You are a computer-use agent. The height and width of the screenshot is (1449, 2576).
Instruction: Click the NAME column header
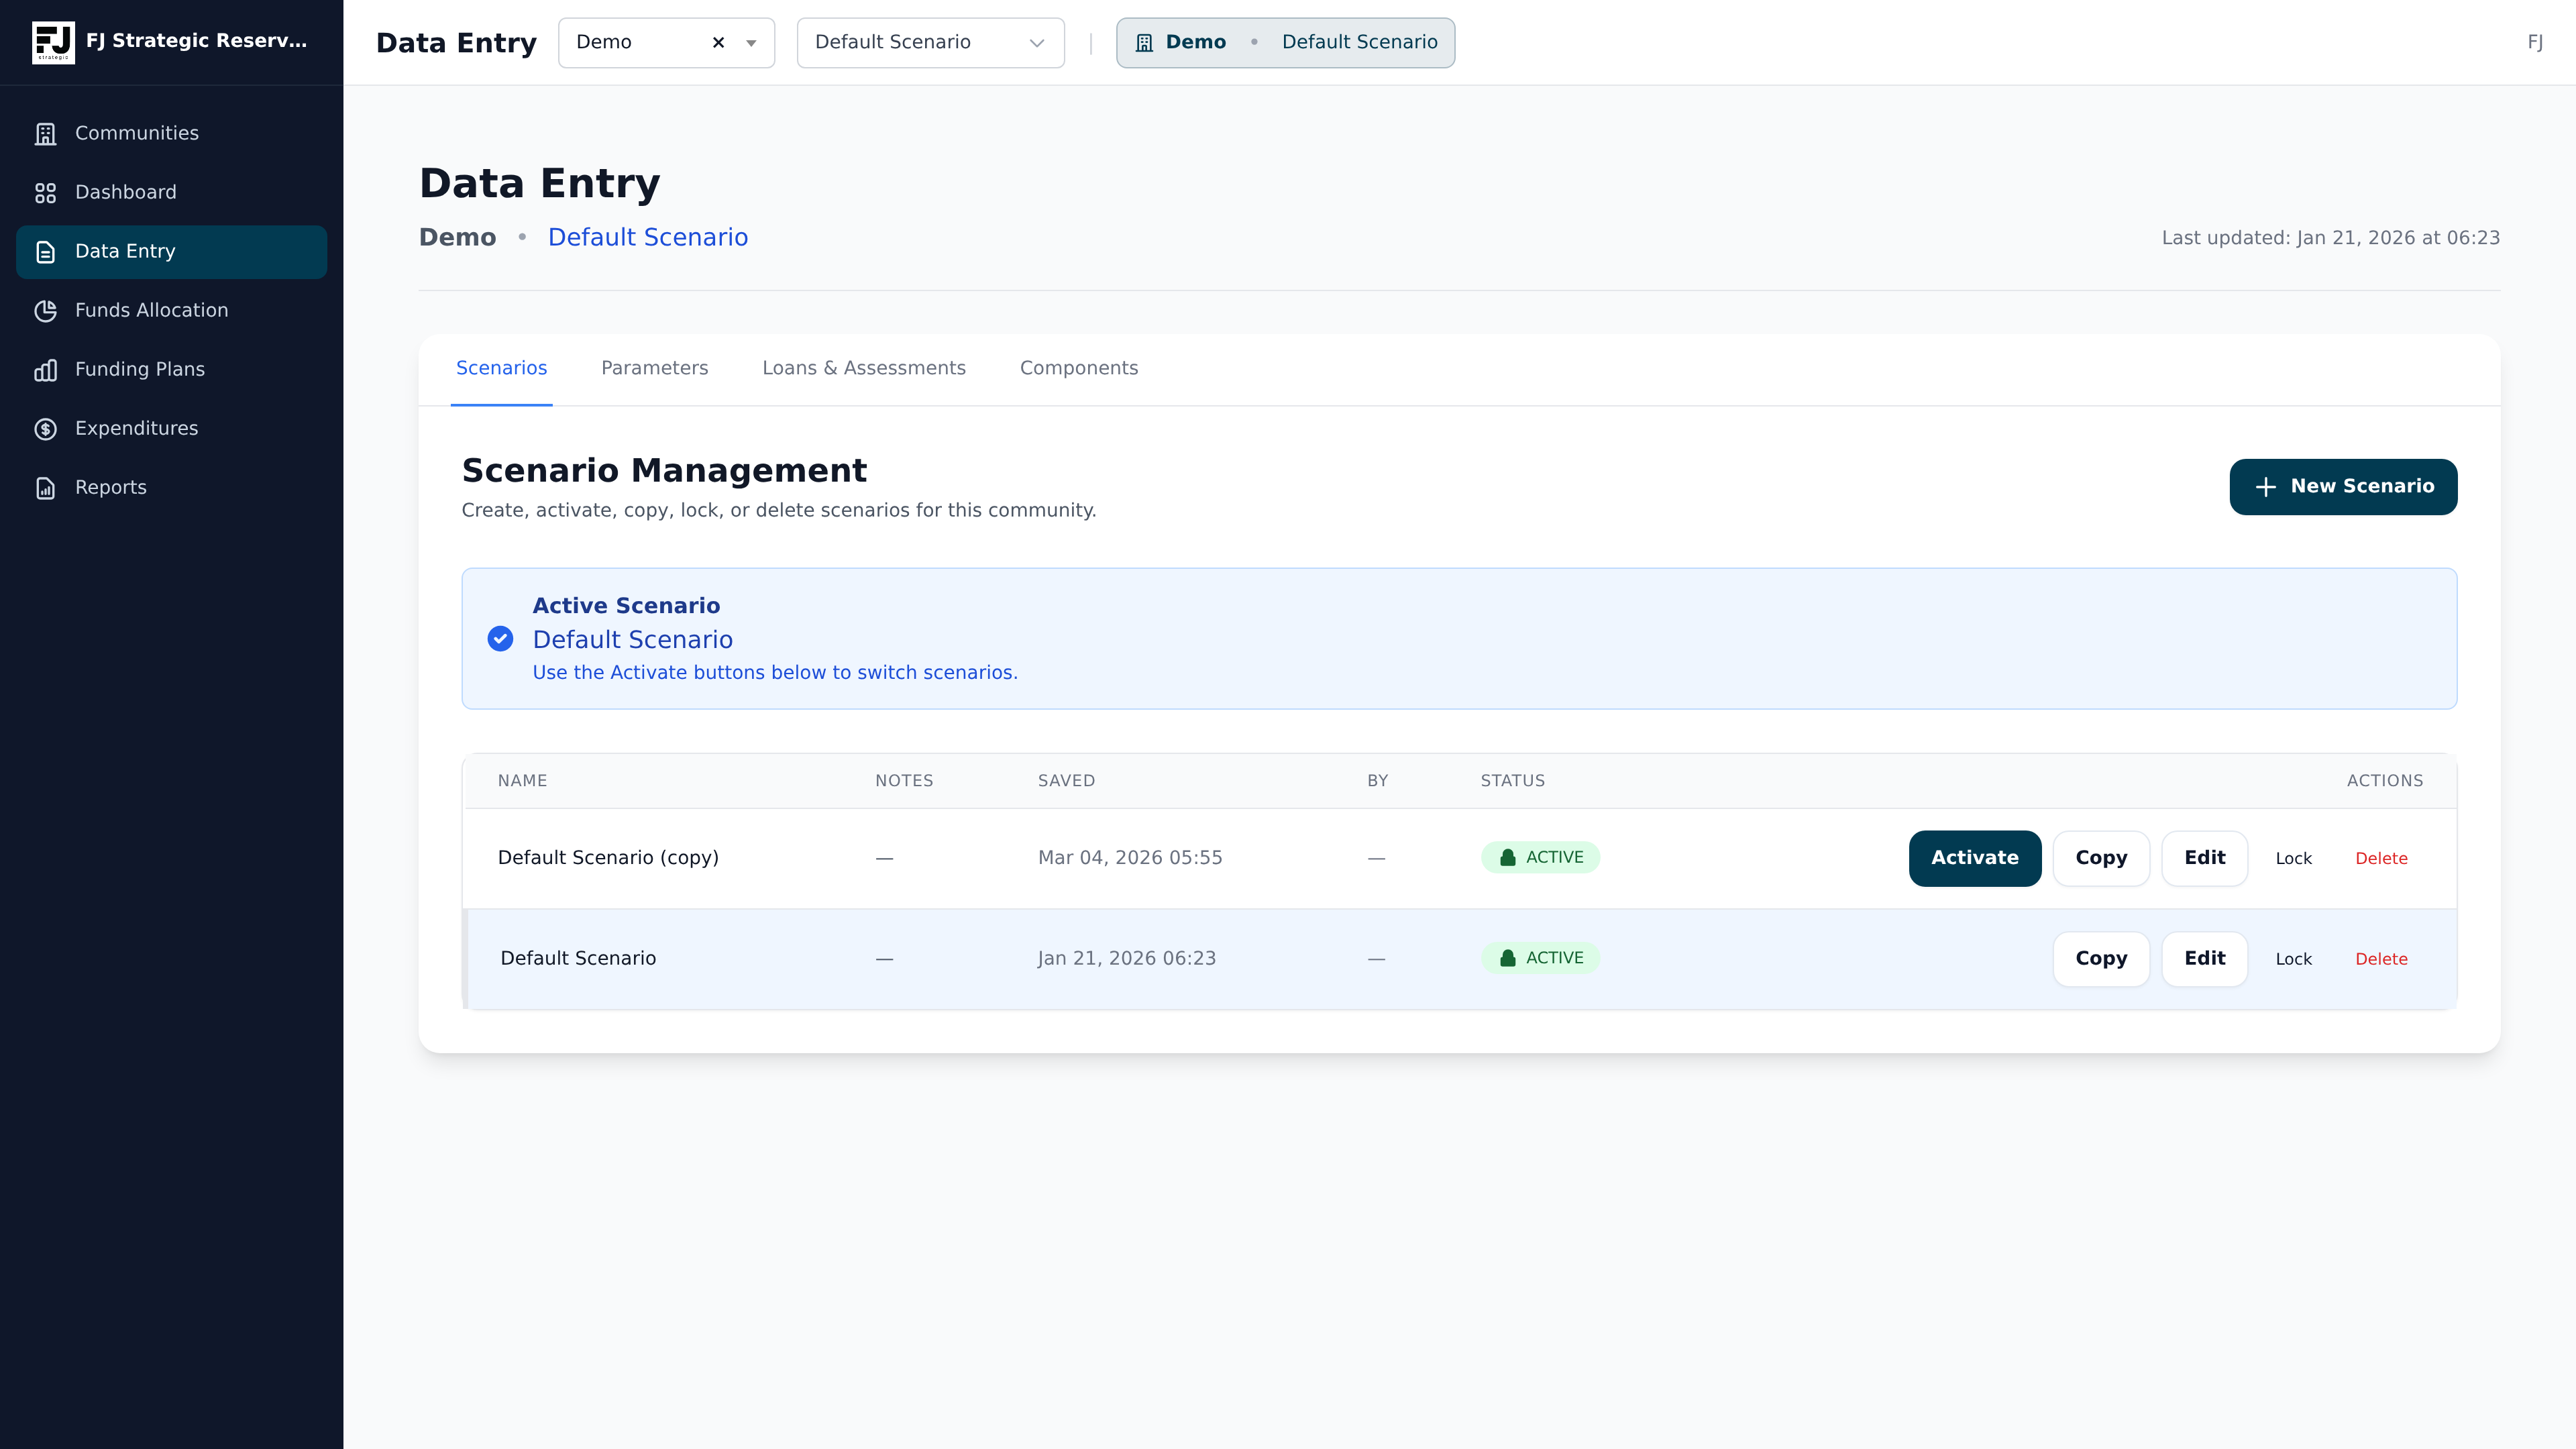pyautogui.click(x=522, y=781)
